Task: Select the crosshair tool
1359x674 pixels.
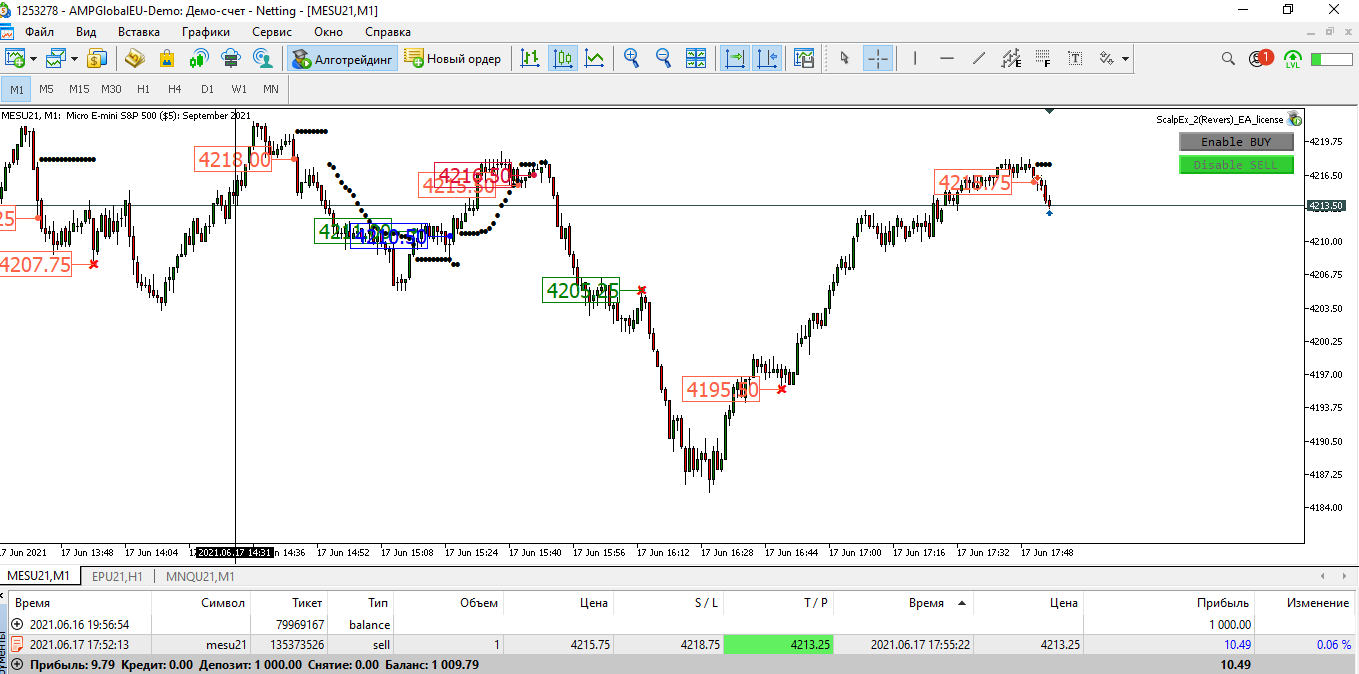Action: point(877,59)
